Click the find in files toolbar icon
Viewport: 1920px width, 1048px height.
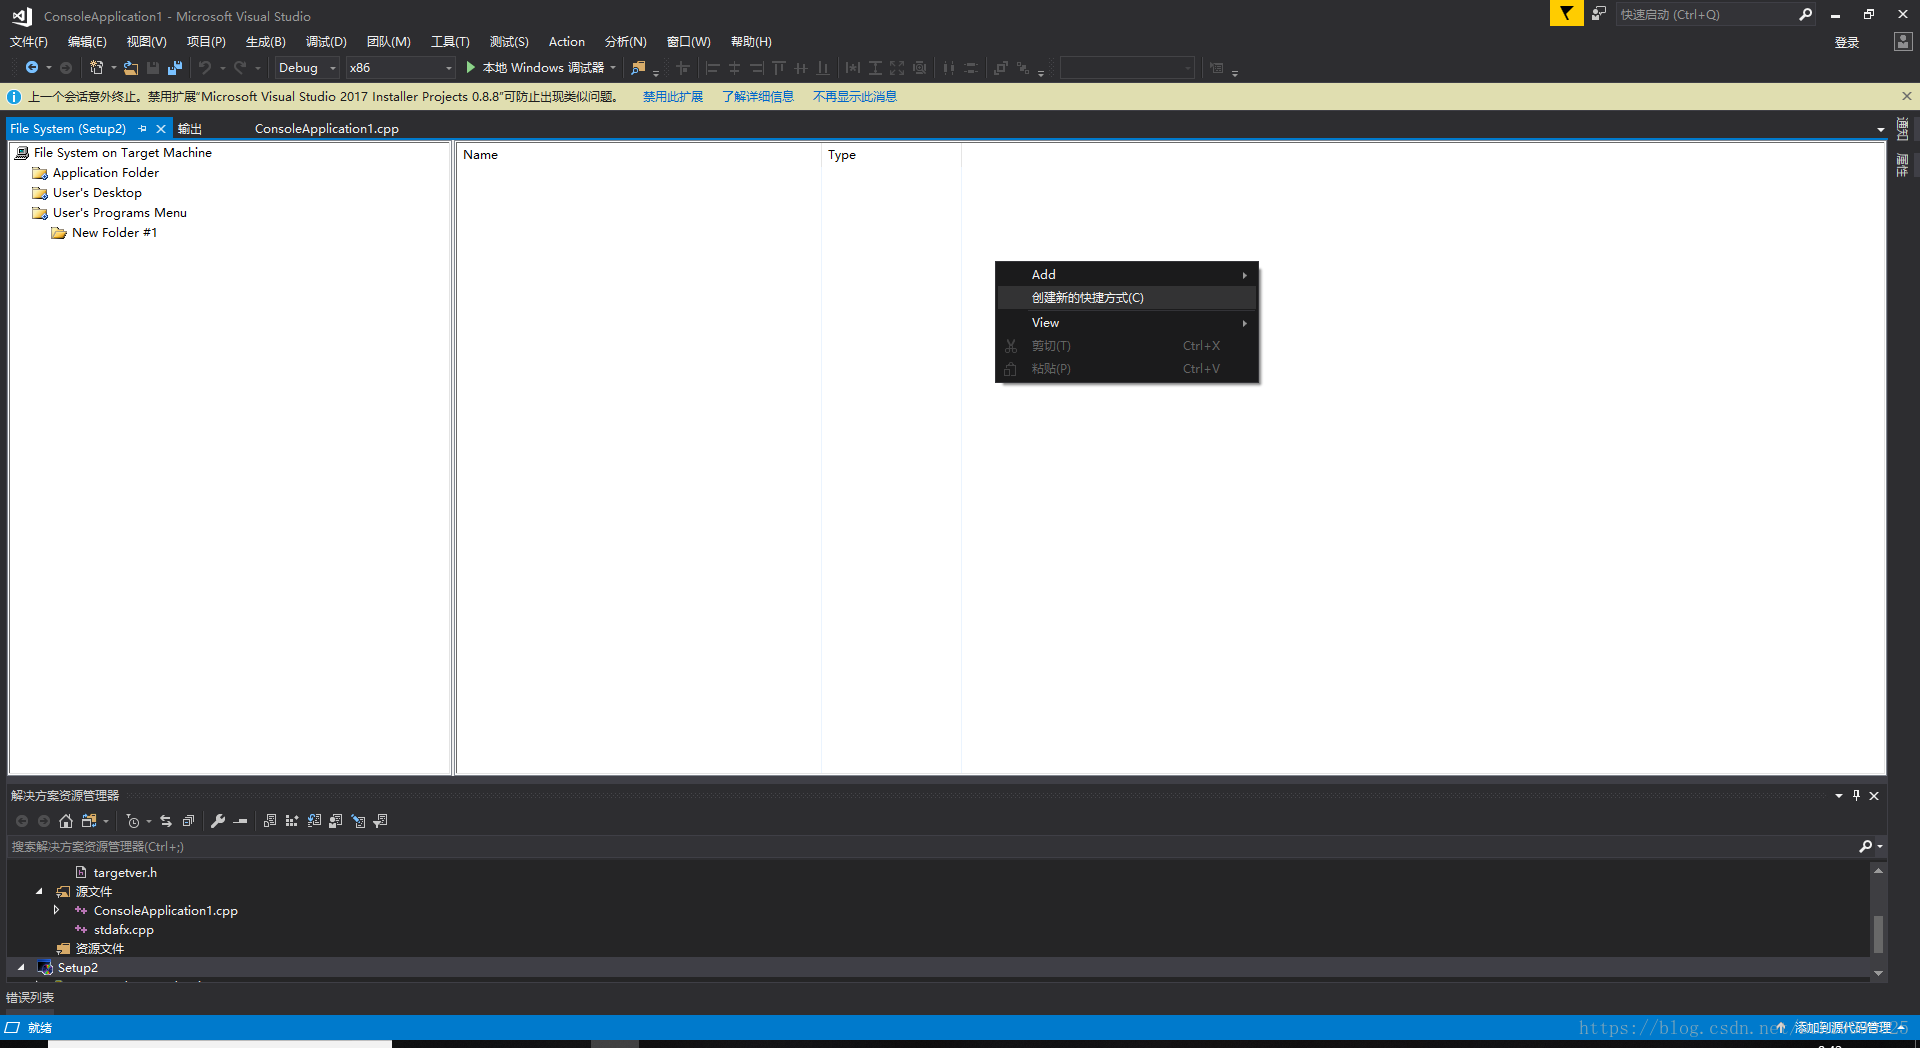(638, 68)
